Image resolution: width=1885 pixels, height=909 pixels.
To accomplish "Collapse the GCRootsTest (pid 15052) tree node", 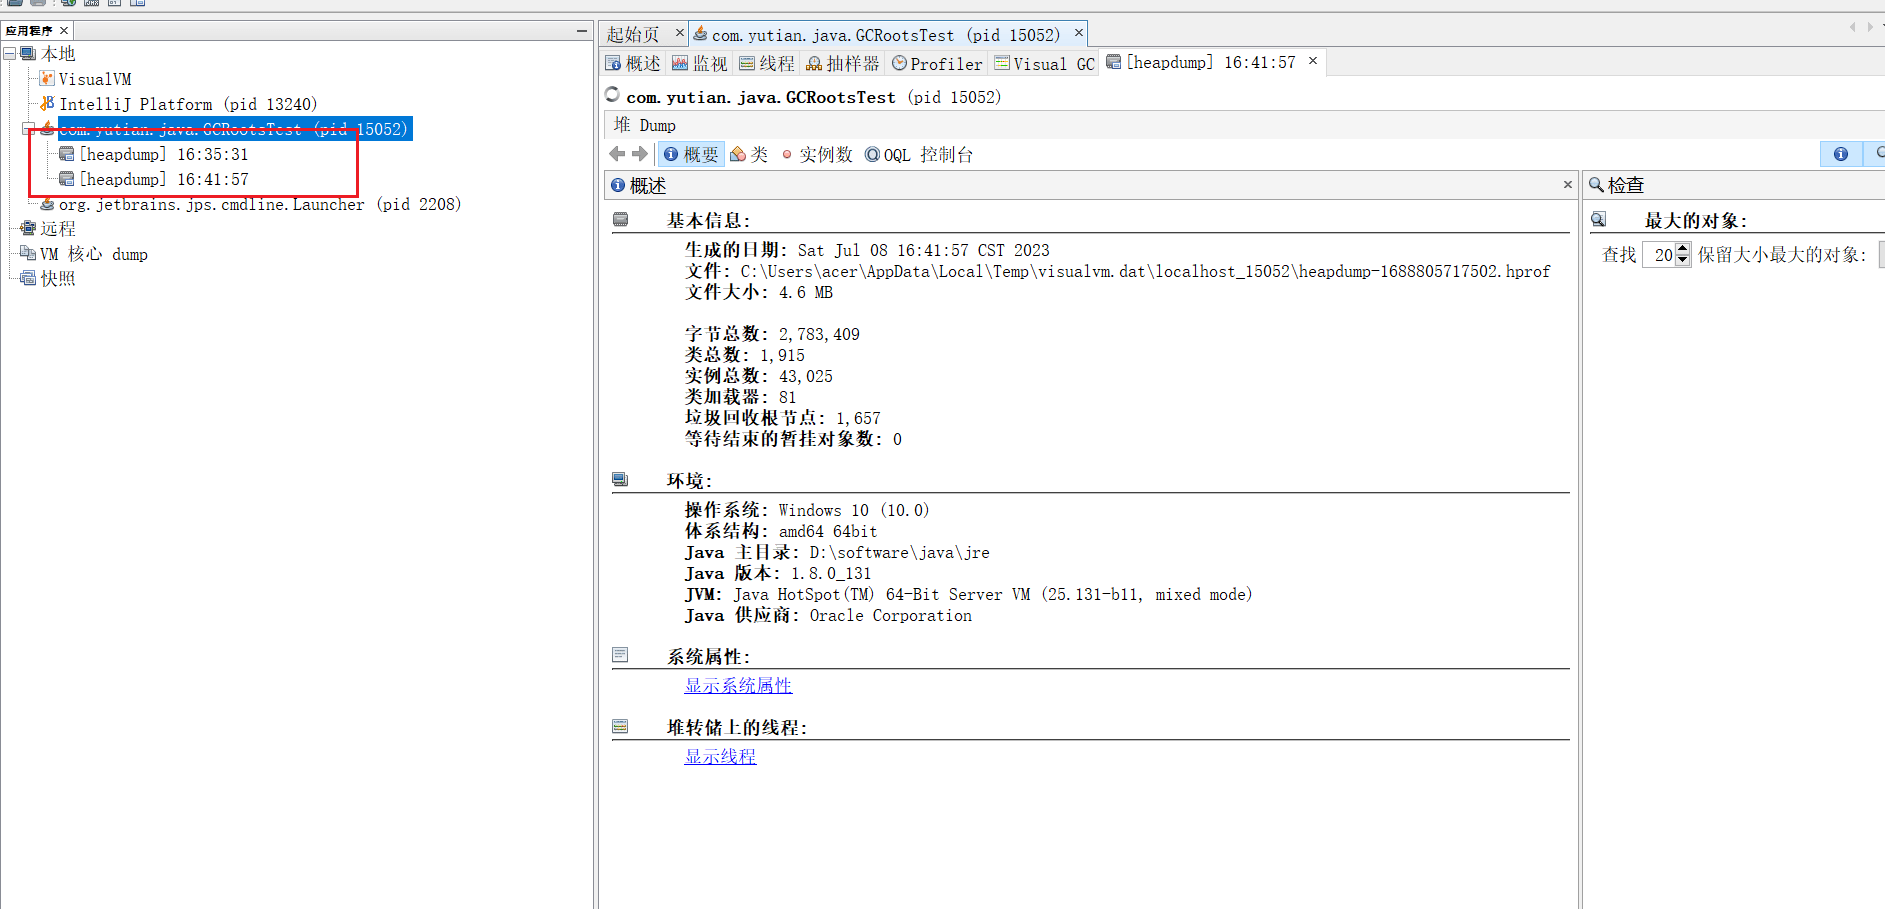I will click(28, 129).
